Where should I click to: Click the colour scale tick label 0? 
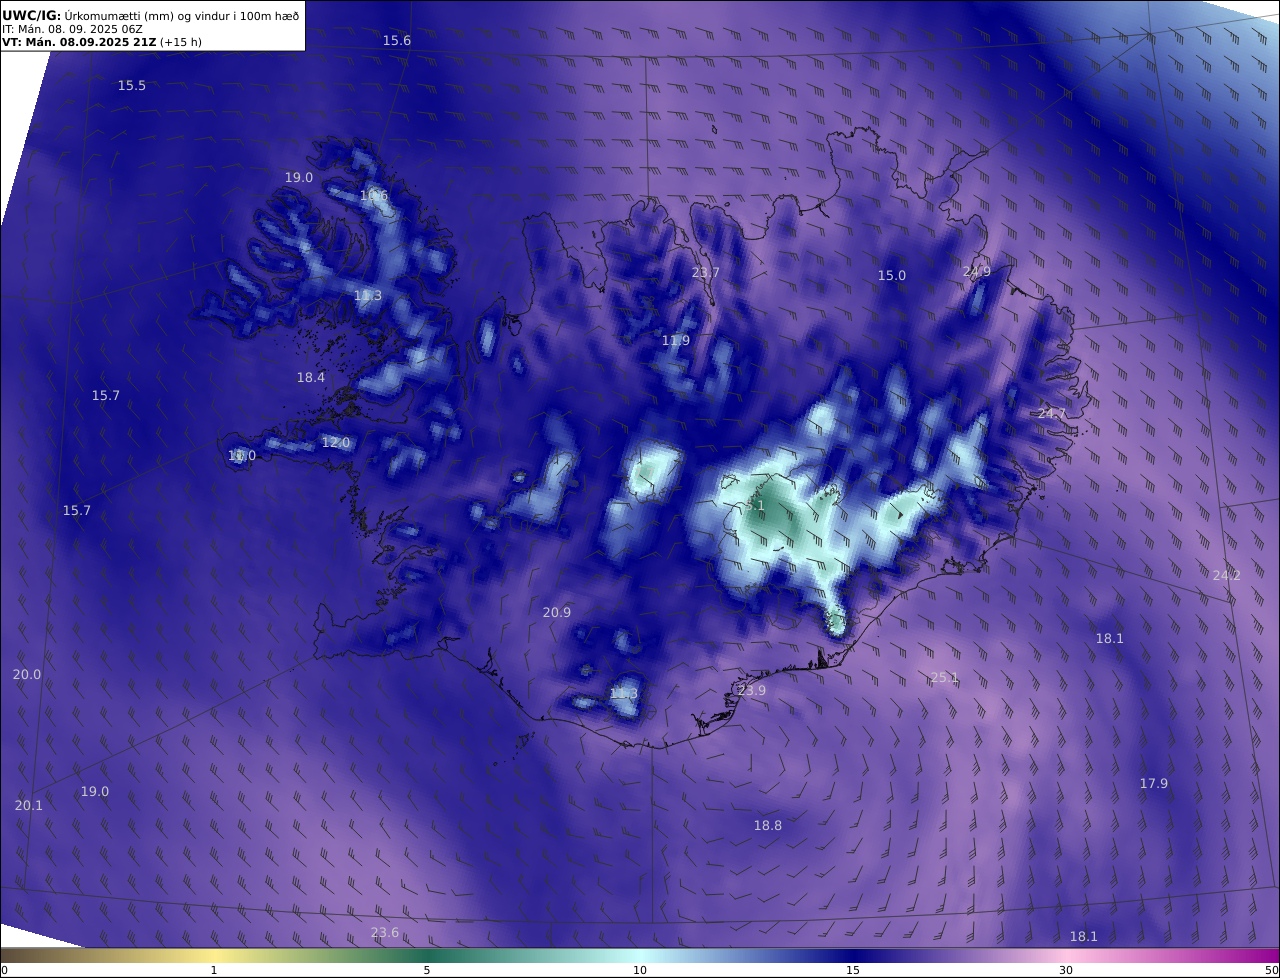click(x=4, y=970)
